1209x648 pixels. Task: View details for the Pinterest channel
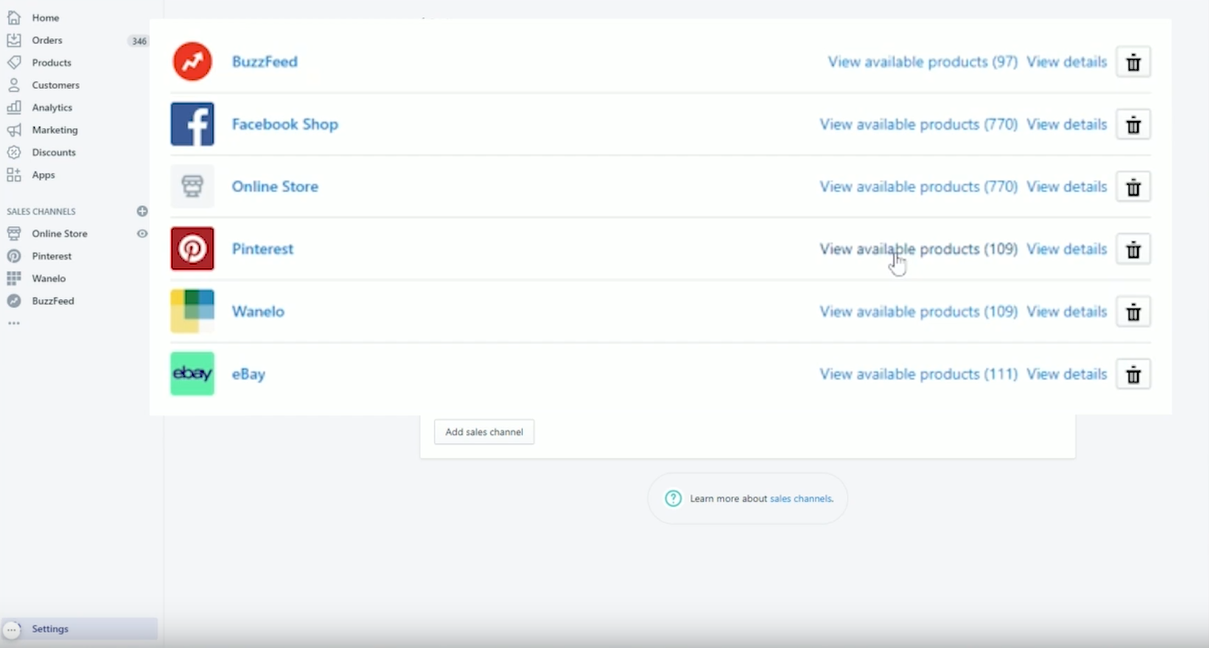coord(1066,248)
